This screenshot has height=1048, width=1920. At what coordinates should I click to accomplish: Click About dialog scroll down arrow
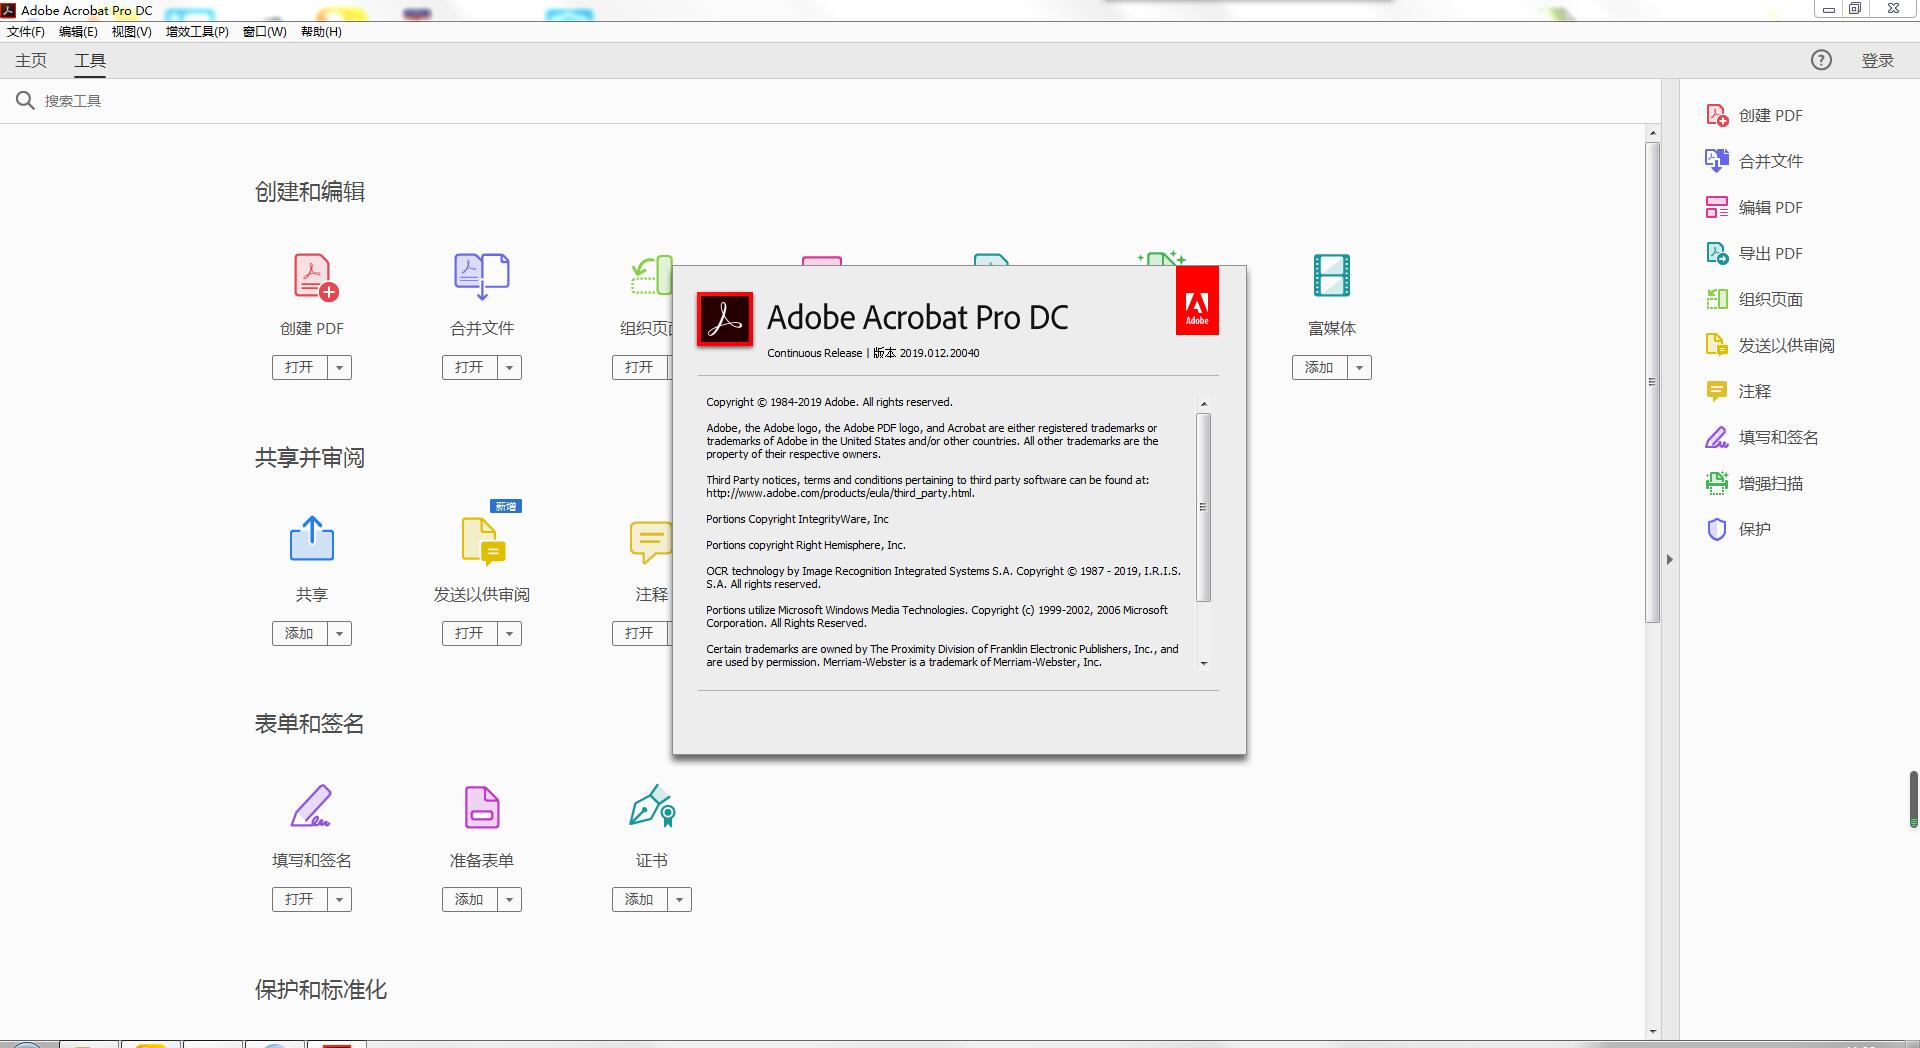click(1203, 663)
